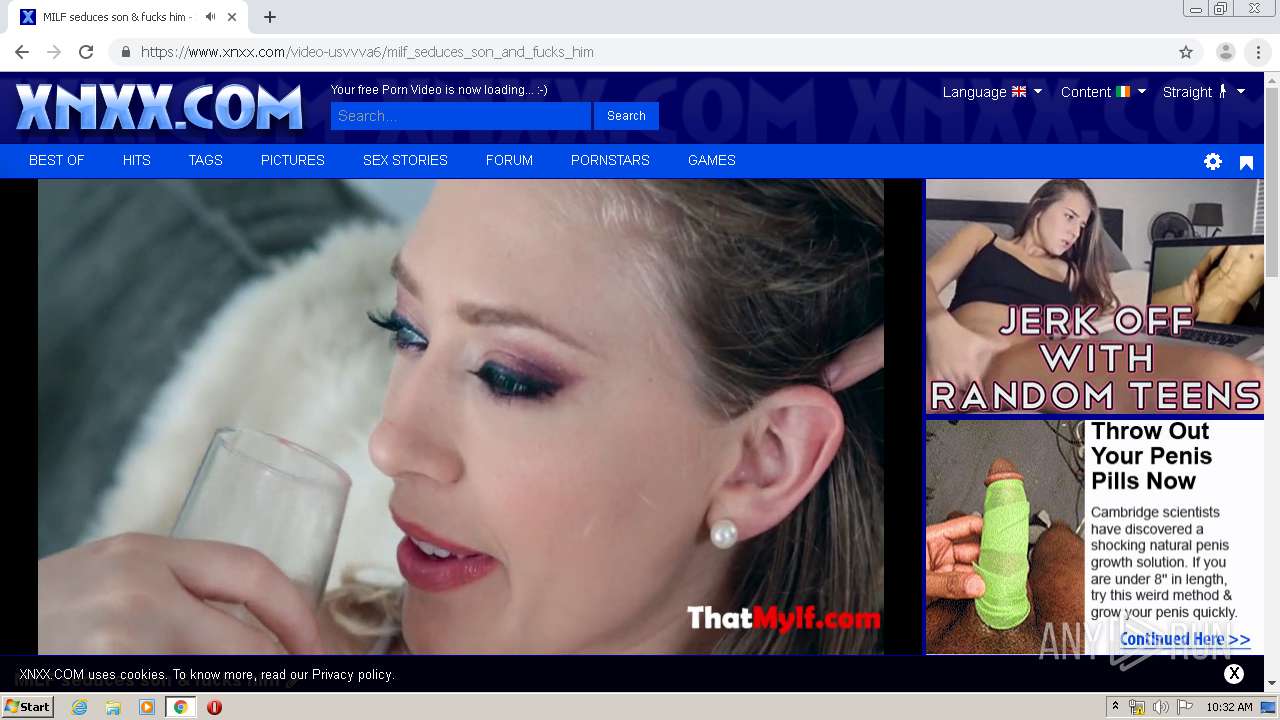The image size is (1280, 720).
Task: Launch Internet Explorer from taskbar
Action: tap(79, 707)
